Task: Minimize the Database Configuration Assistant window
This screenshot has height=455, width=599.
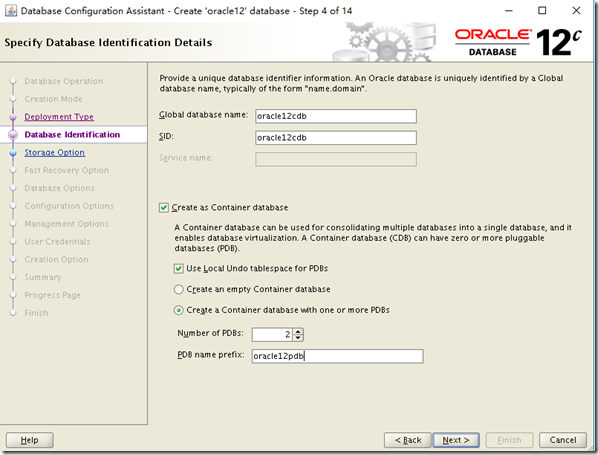Action: point(509,11)
